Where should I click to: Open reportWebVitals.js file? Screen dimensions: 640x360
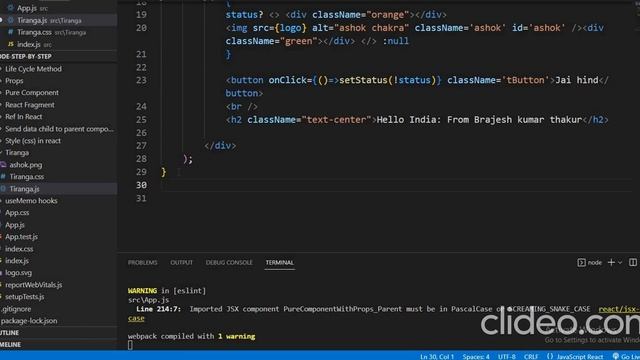point(33,284)
